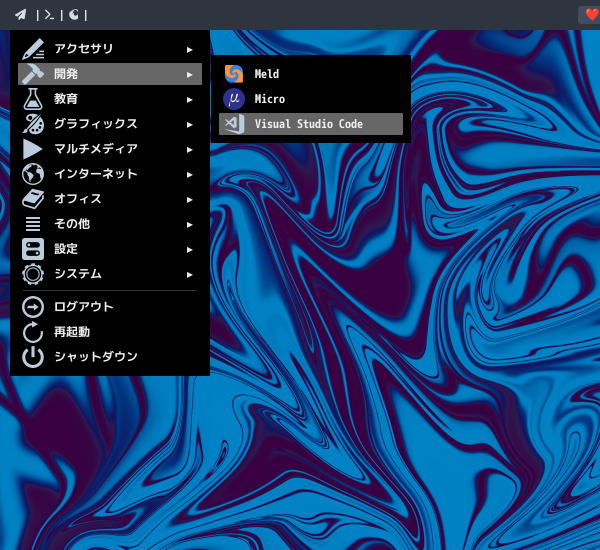Open the その他 menu category
Image resolution: width=600 pixels, height=550 pixels.
pyautogui.click(x=110, y=224)
